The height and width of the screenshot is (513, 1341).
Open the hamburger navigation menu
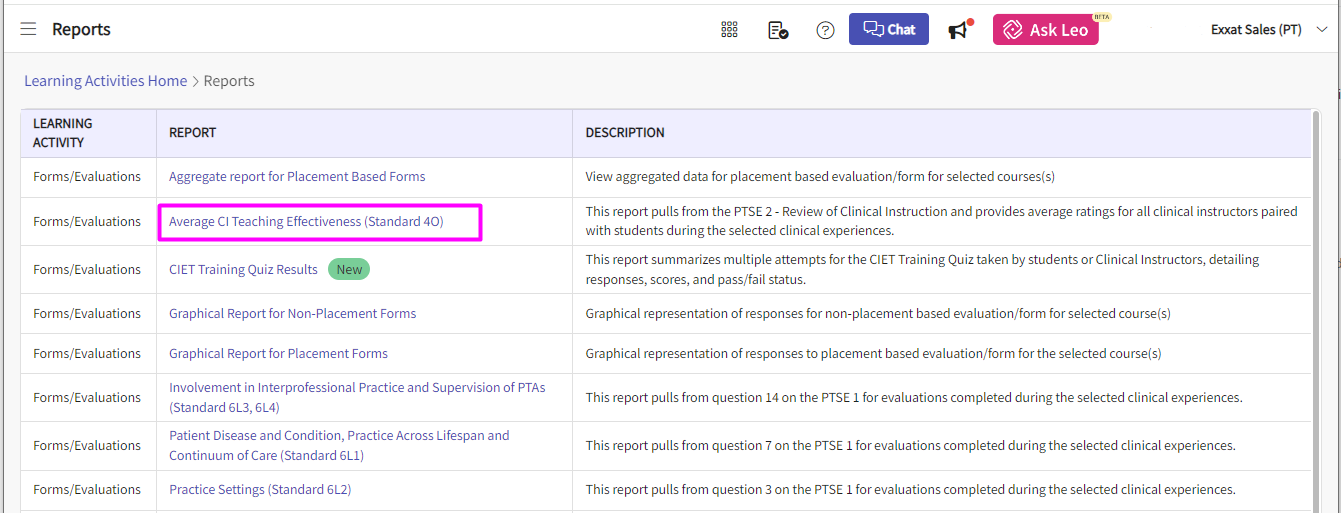click(x=28, y=30)
